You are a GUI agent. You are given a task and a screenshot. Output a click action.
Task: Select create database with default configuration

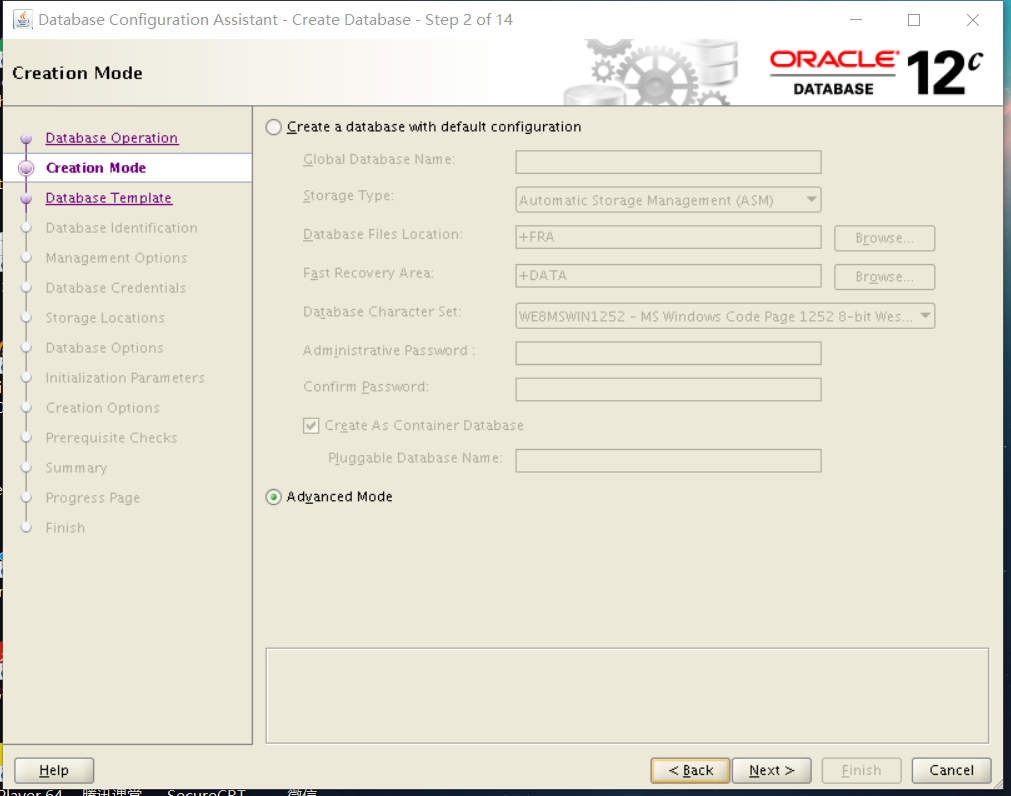pyautogui.click(x=271, y=127)
